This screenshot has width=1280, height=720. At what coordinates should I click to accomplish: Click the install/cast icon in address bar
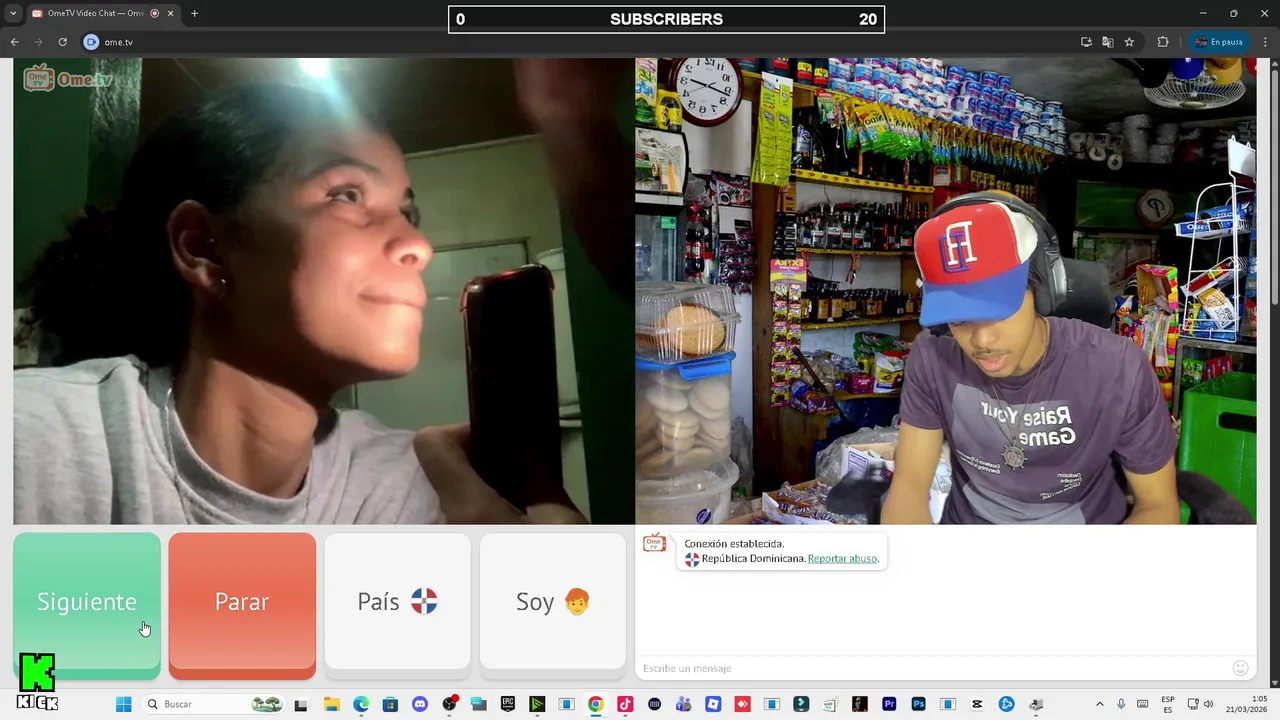[x=1086, y=42]
